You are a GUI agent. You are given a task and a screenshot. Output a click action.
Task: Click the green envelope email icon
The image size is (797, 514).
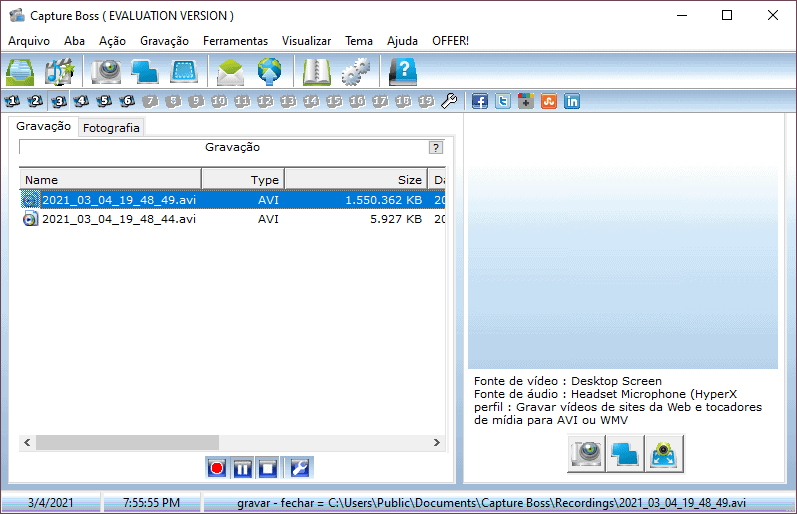click(x=230, y=71)
